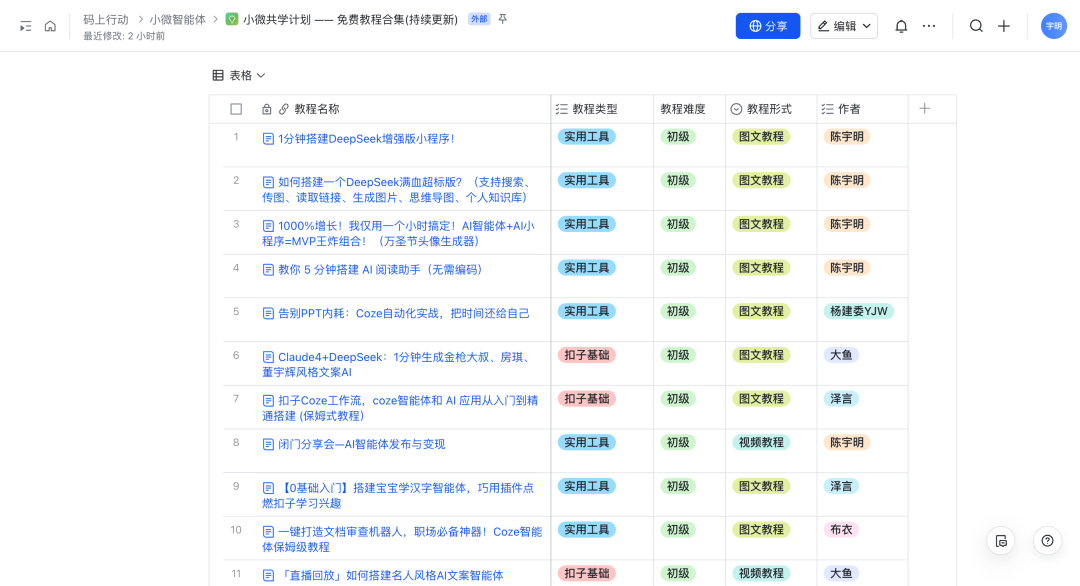
Task: Click row 8 视频教程 format tag
Action: click(x=761, y=442)
